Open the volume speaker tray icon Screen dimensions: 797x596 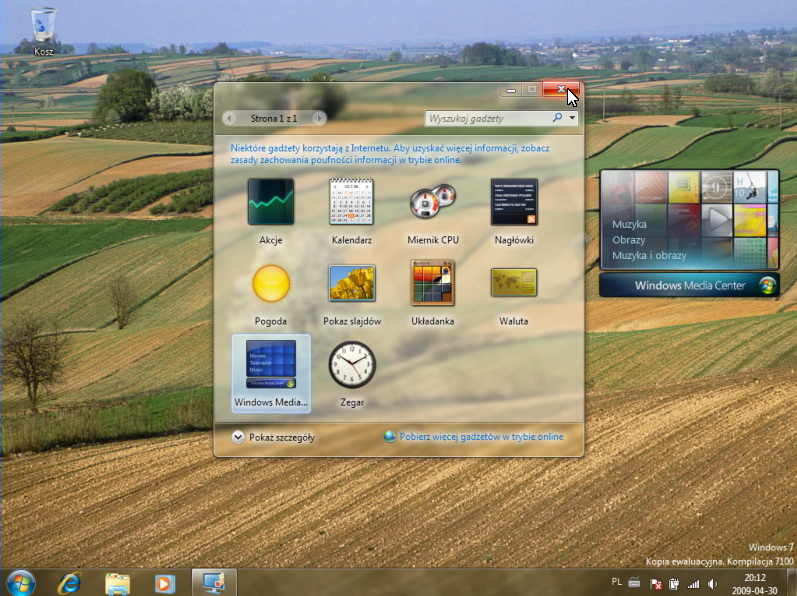tap(713, 584)
